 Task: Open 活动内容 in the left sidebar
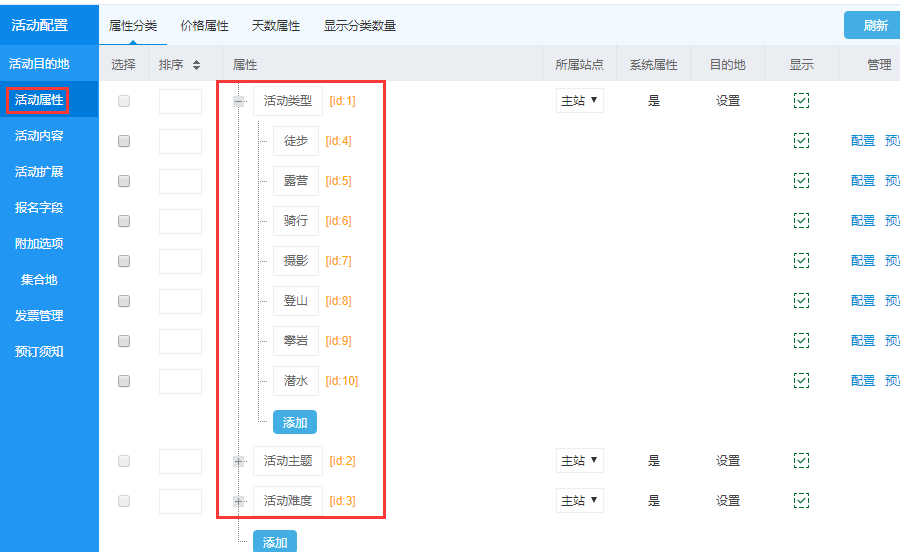39,136
